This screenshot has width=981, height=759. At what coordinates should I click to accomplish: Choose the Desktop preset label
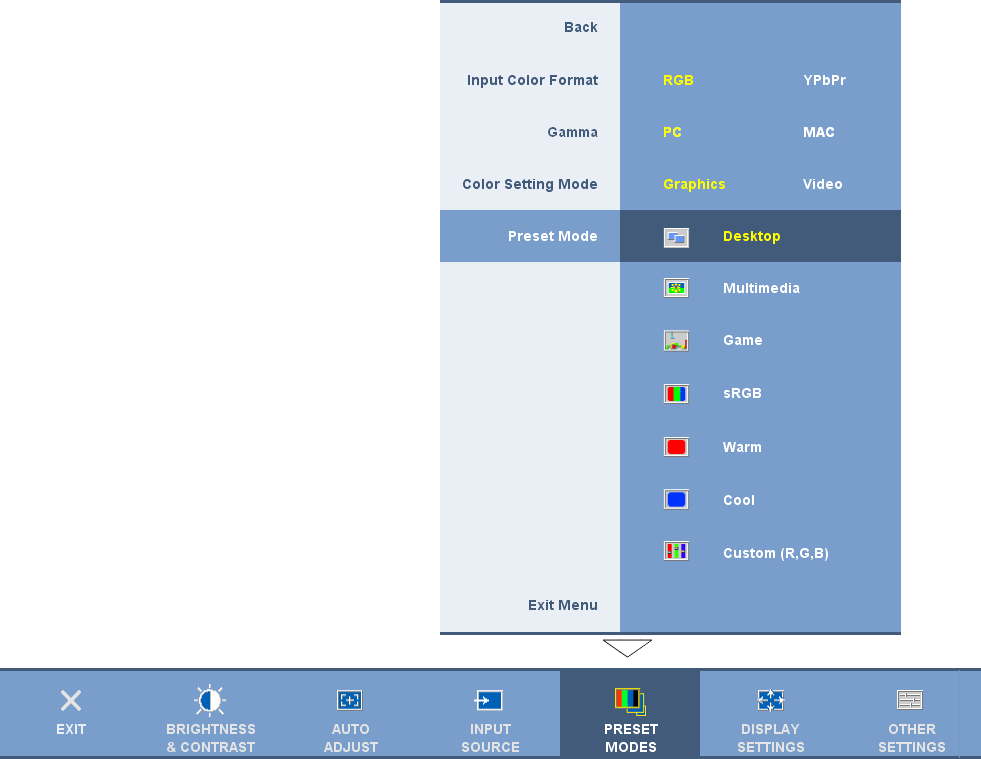(x=751, y=237)
